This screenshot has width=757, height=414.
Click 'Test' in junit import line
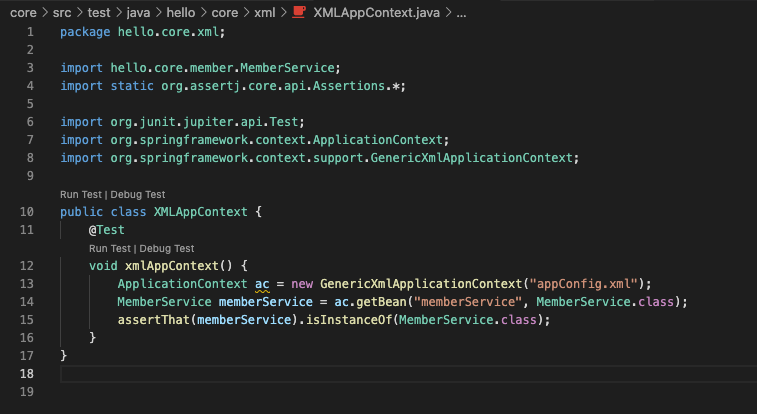click(284, 122)
